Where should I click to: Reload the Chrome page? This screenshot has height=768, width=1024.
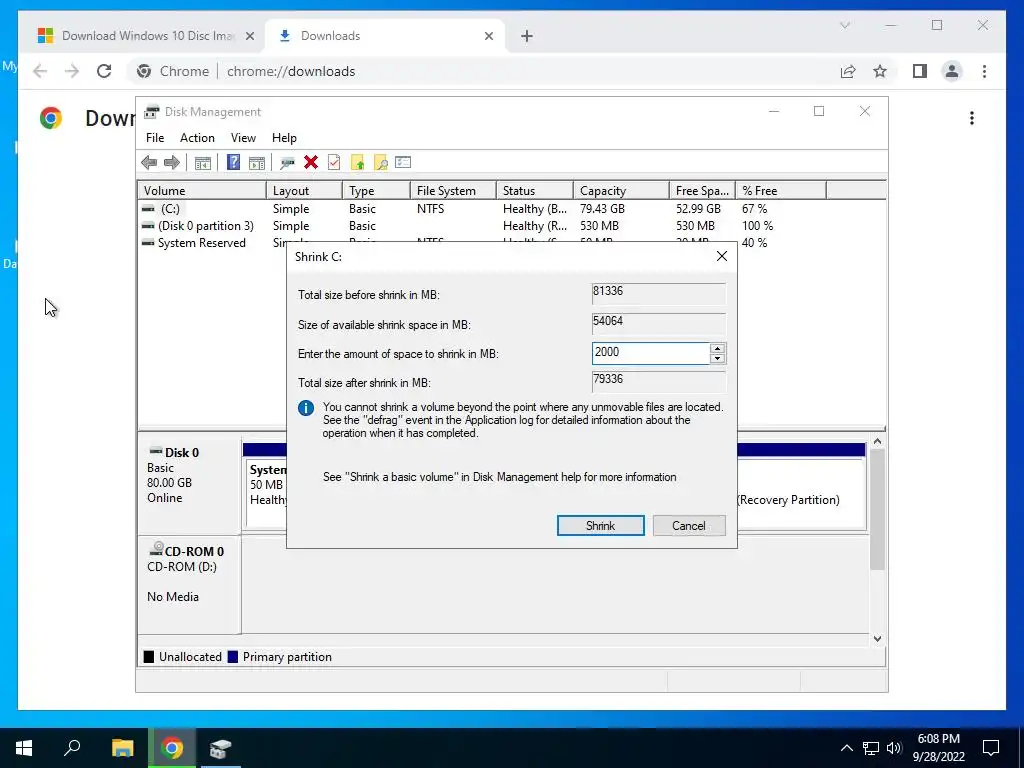[104, 71]
